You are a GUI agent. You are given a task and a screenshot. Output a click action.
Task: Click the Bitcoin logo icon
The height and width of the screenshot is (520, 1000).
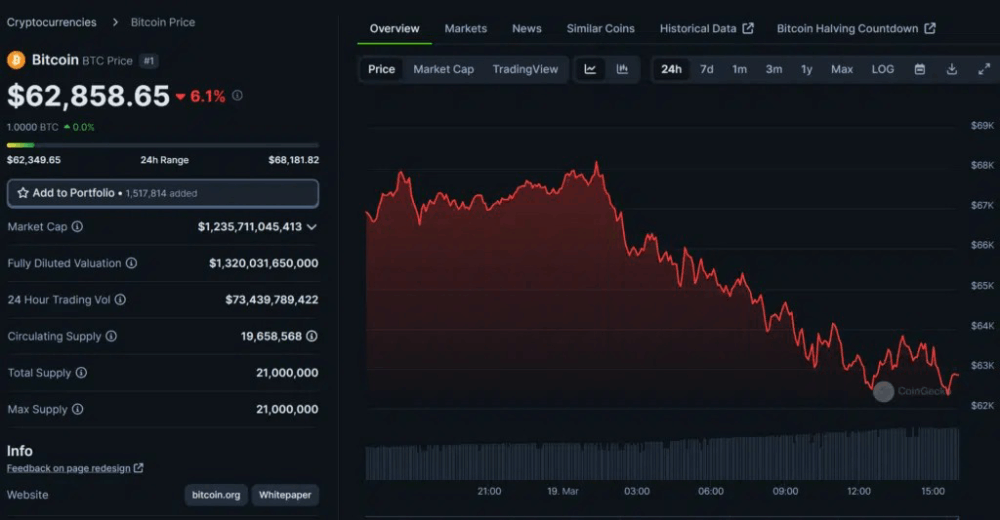16,60
